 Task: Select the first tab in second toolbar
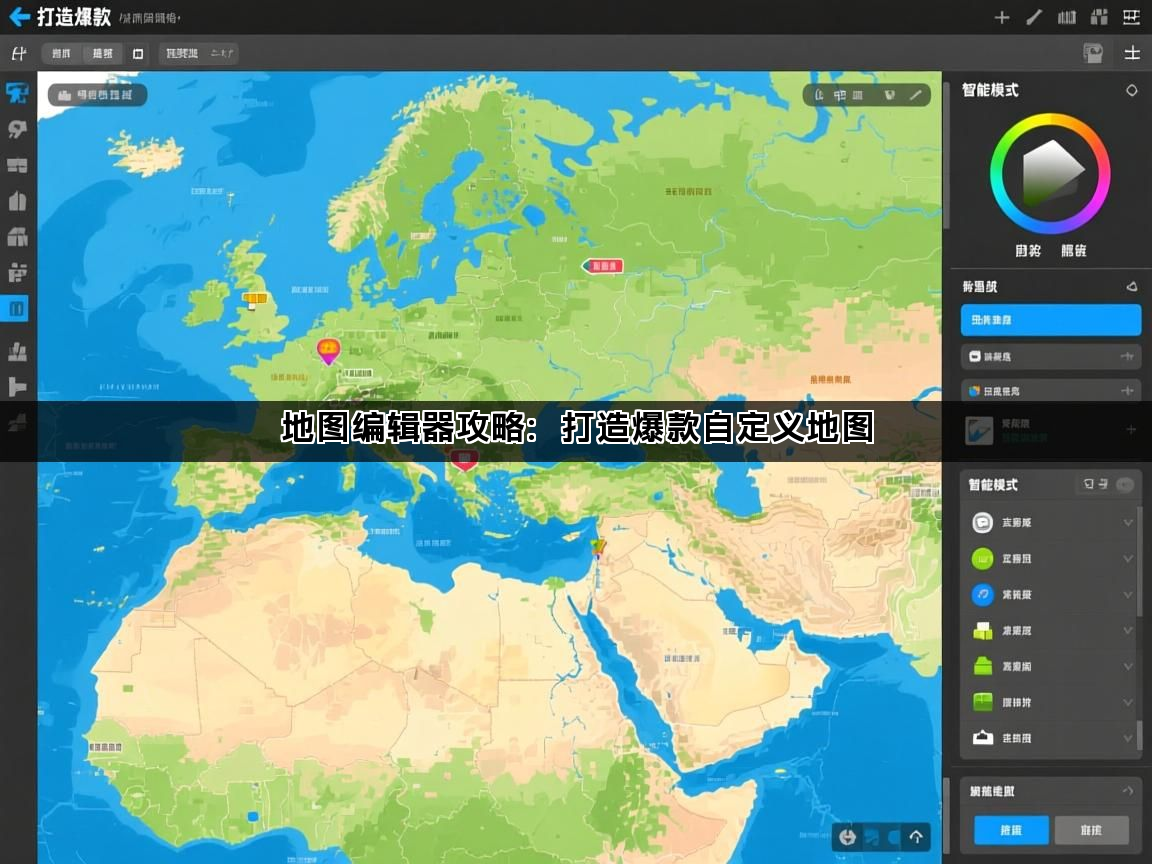tap(62, 54)
